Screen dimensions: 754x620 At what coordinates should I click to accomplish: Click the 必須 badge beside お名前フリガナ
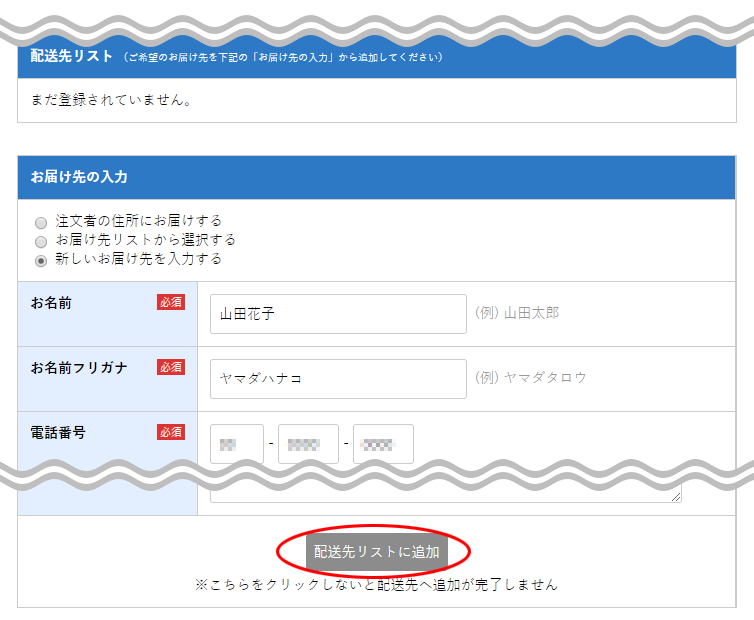(x=171, y=367)
